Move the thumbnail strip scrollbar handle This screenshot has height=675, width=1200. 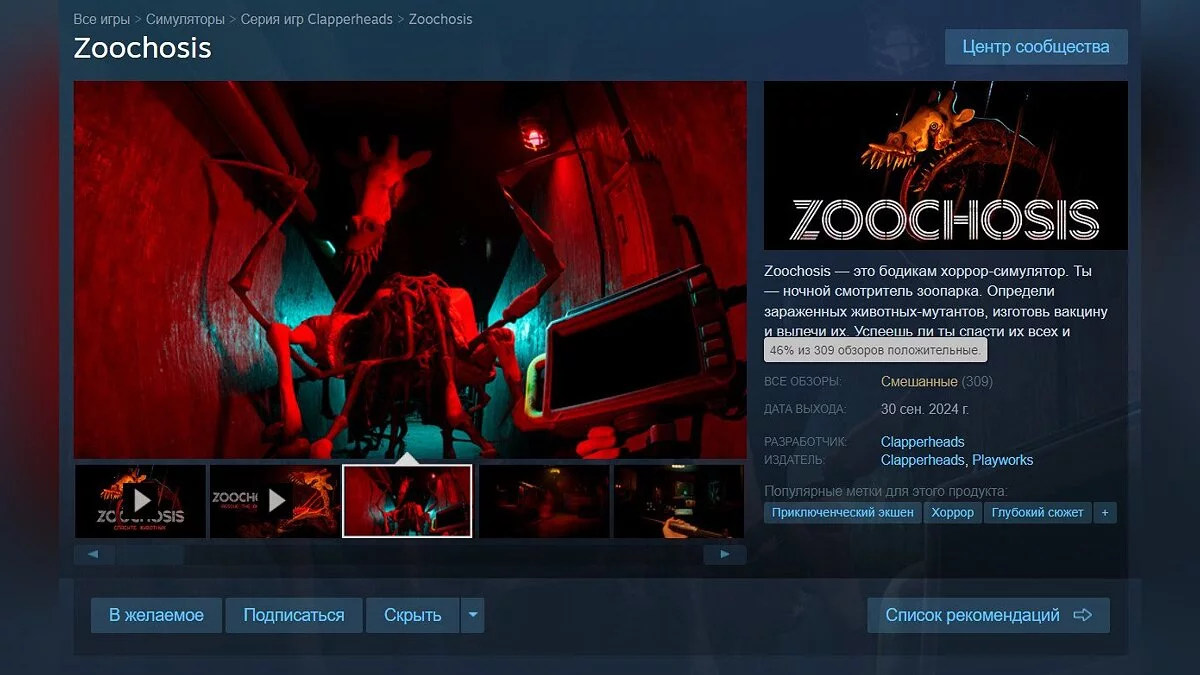click(x=148, y=554)
